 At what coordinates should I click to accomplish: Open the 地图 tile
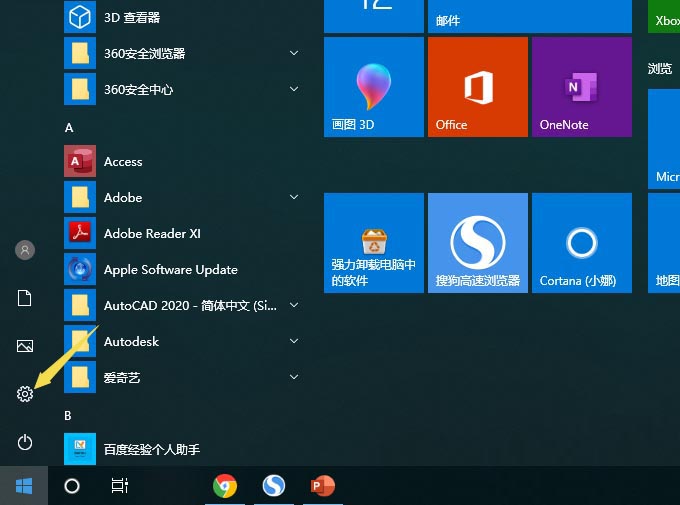(x=664, y=243)
